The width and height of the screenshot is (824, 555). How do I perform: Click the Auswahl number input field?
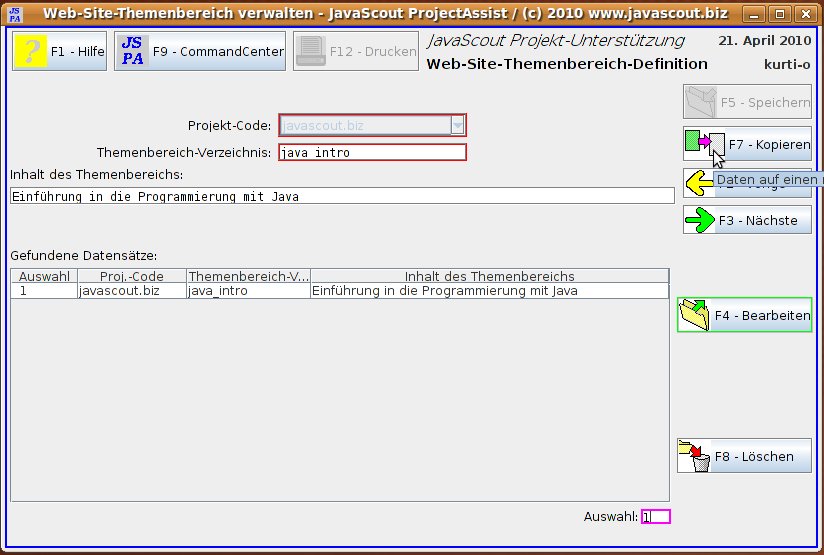656,517
